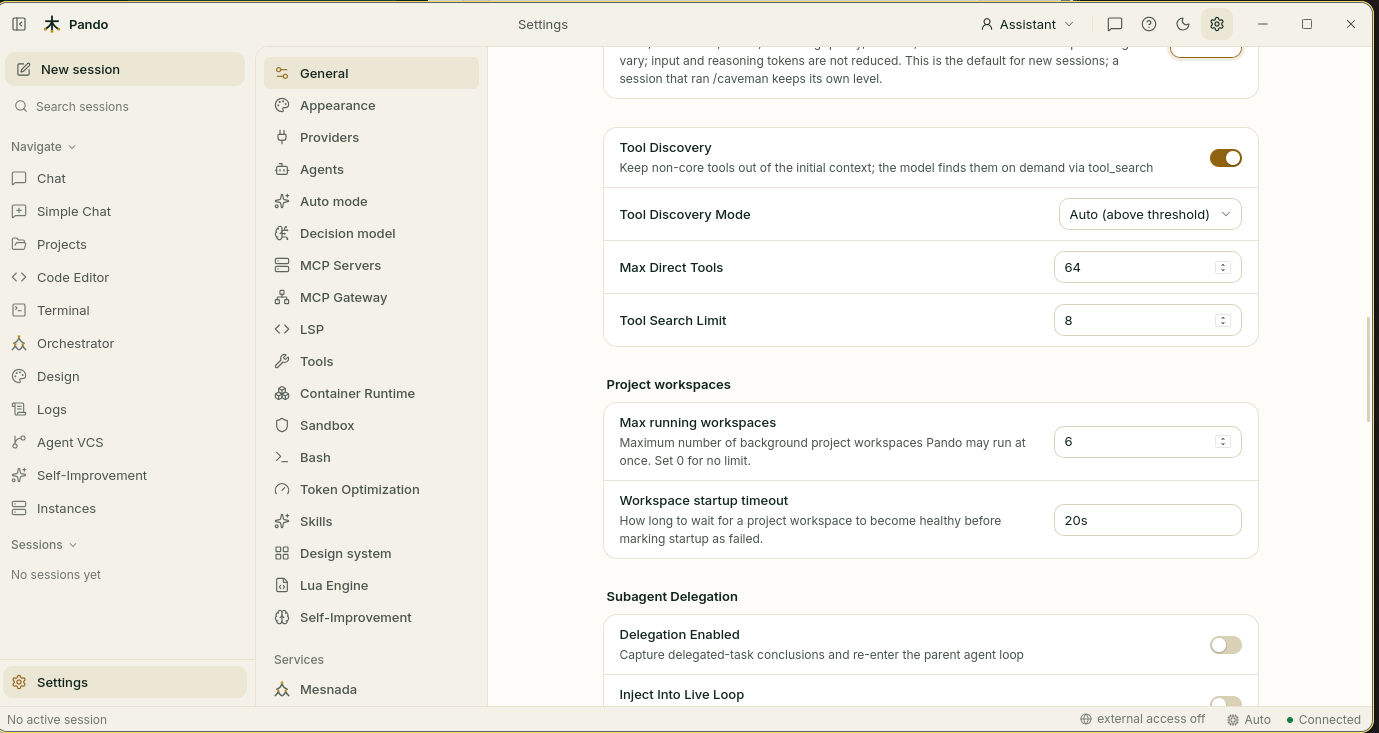Click the Search sessions field
This screenshot has height=733, width=1379.
click(x=125, y=106)
